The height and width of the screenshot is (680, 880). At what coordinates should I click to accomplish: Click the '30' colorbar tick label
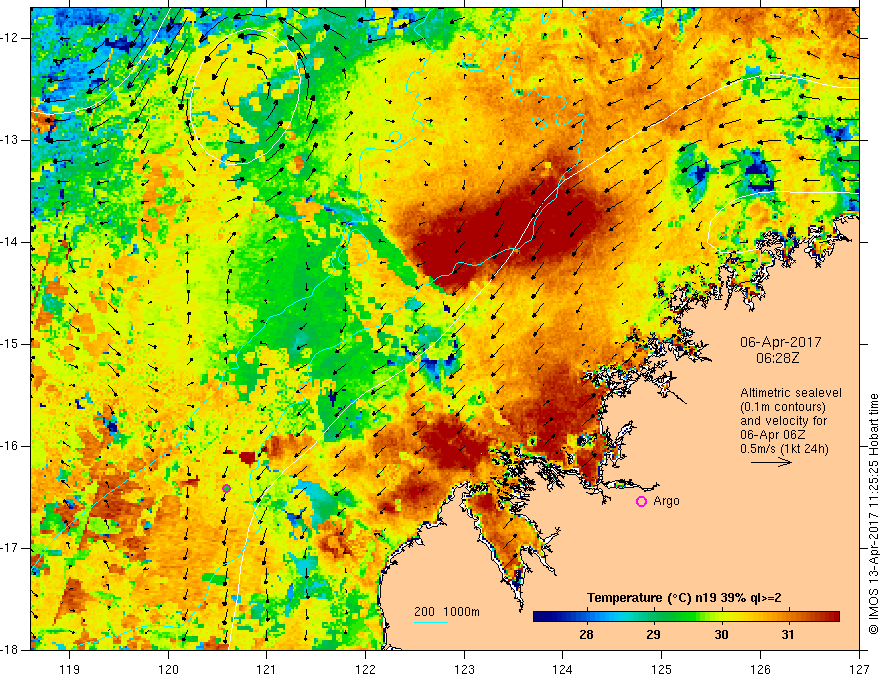pyautogui.click(x=721, y=635)
